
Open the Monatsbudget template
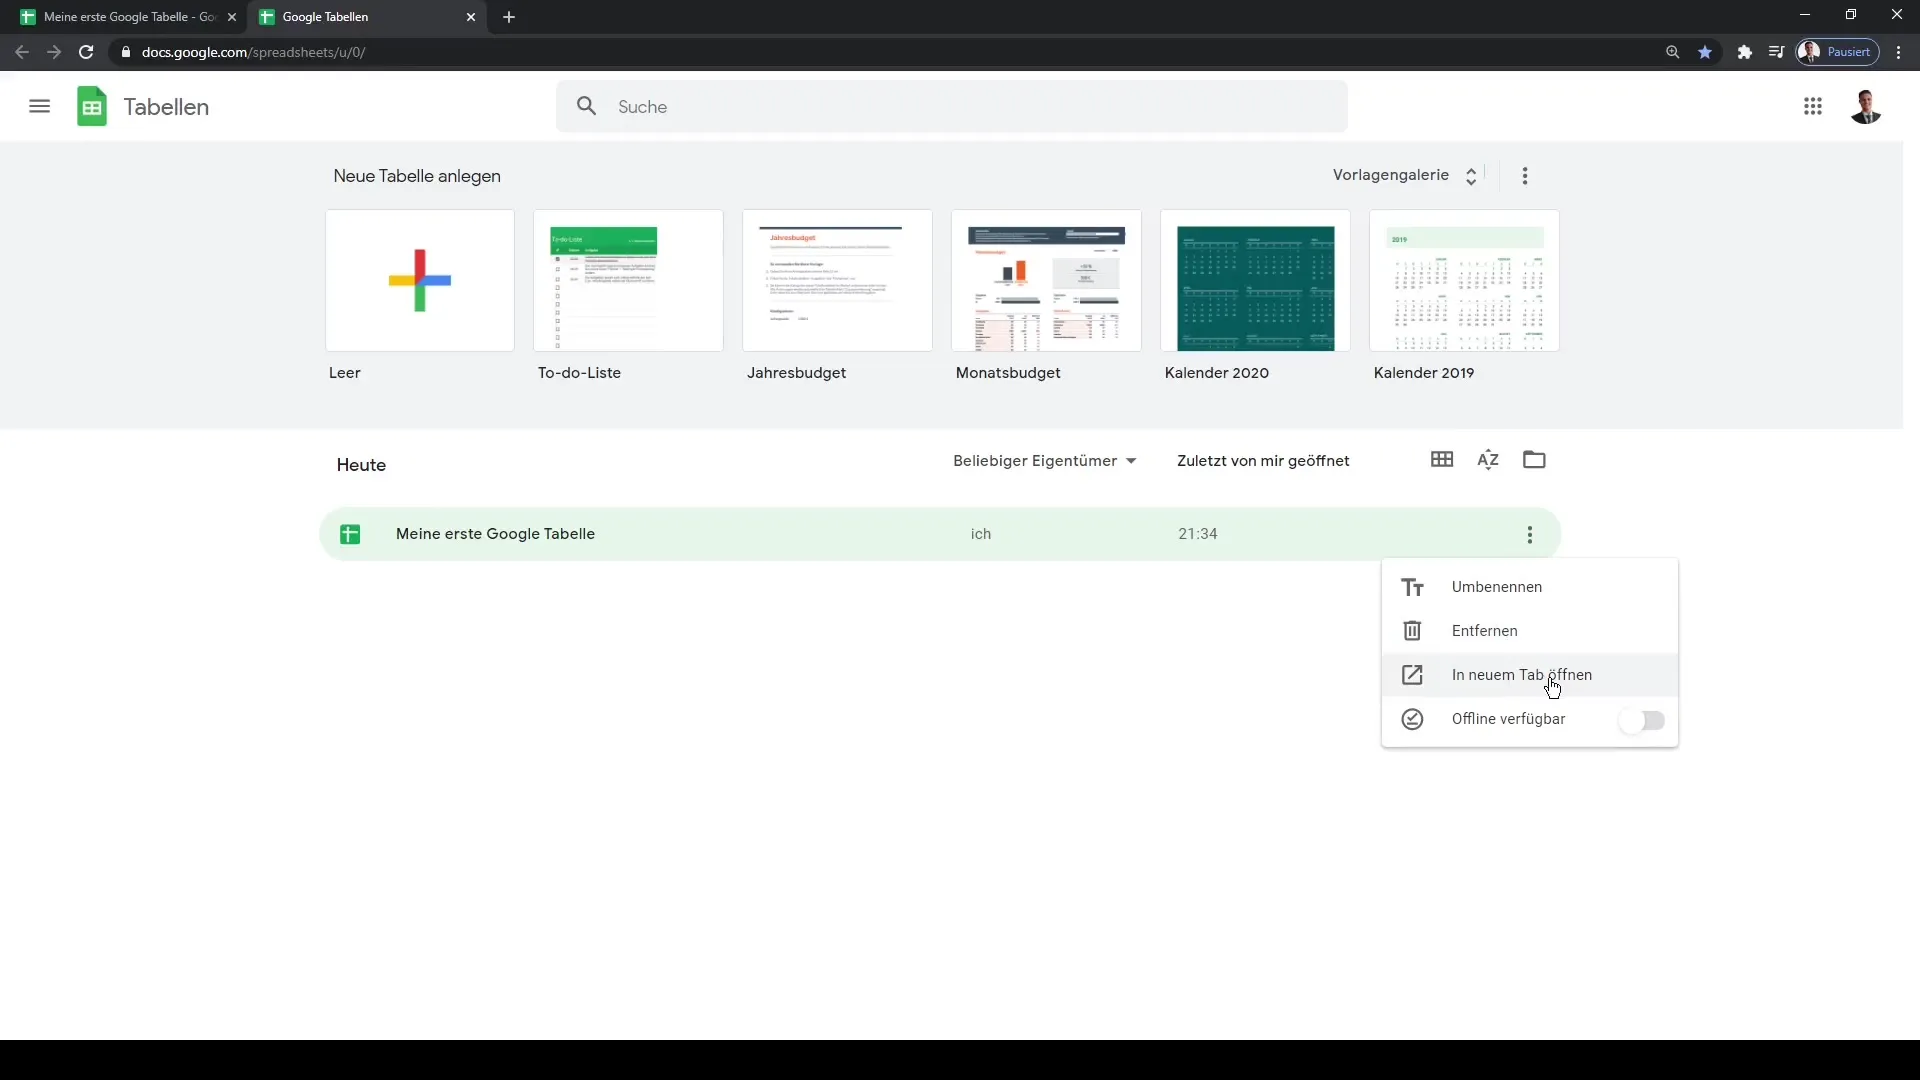(1046, 280)
